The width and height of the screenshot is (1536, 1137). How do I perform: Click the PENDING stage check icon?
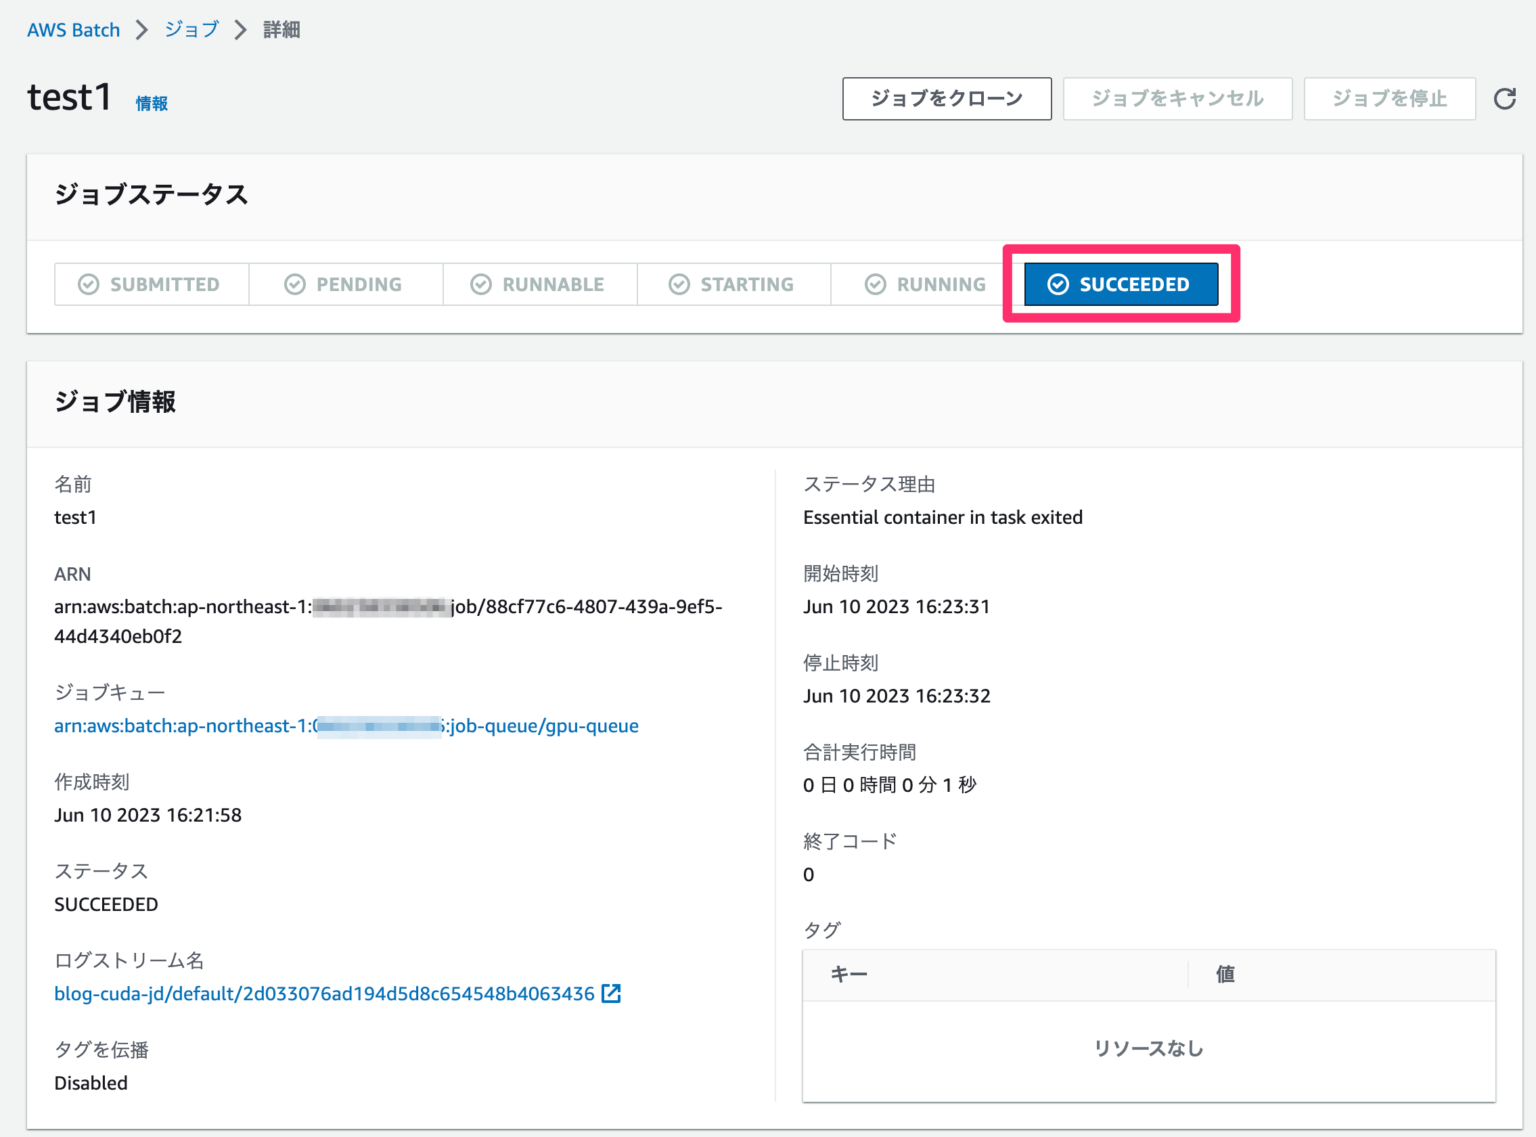point(294,284)
